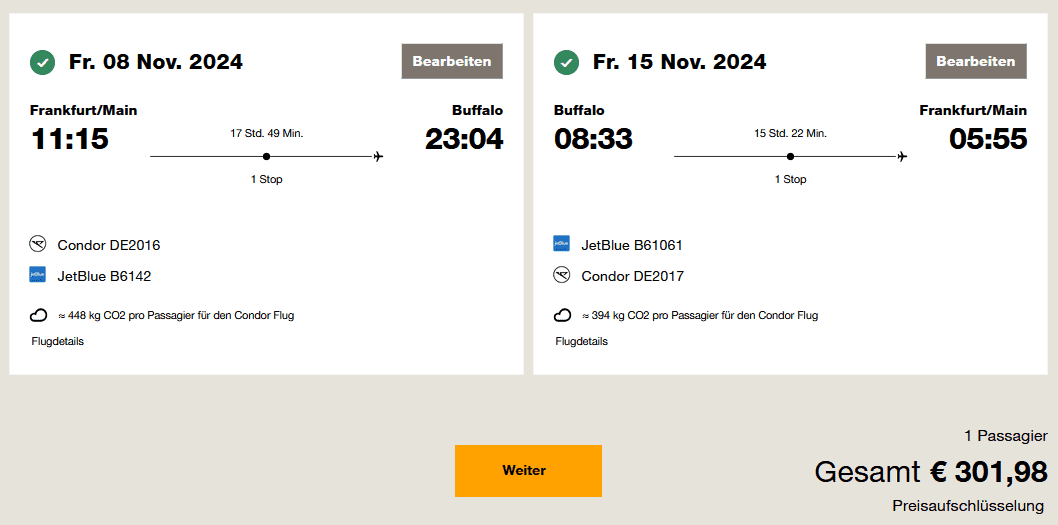Click airplane icon on outbound route line
This screenshot has width=1058, height=525.
378,156
